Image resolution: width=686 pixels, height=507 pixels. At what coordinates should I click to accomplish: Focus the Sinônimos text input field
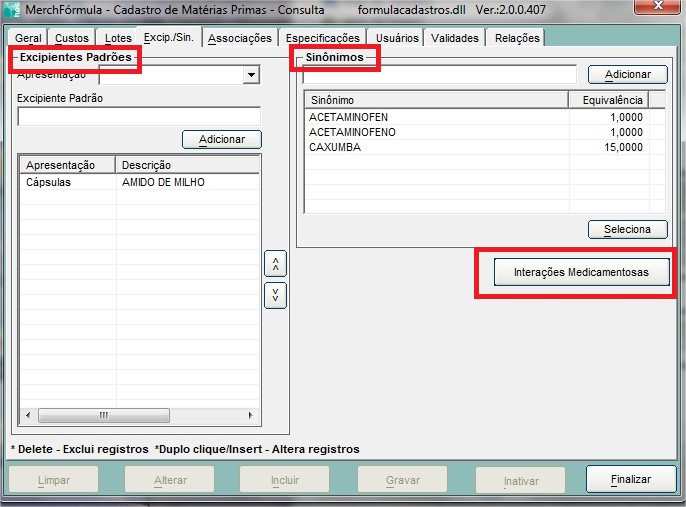coord(440,75)
